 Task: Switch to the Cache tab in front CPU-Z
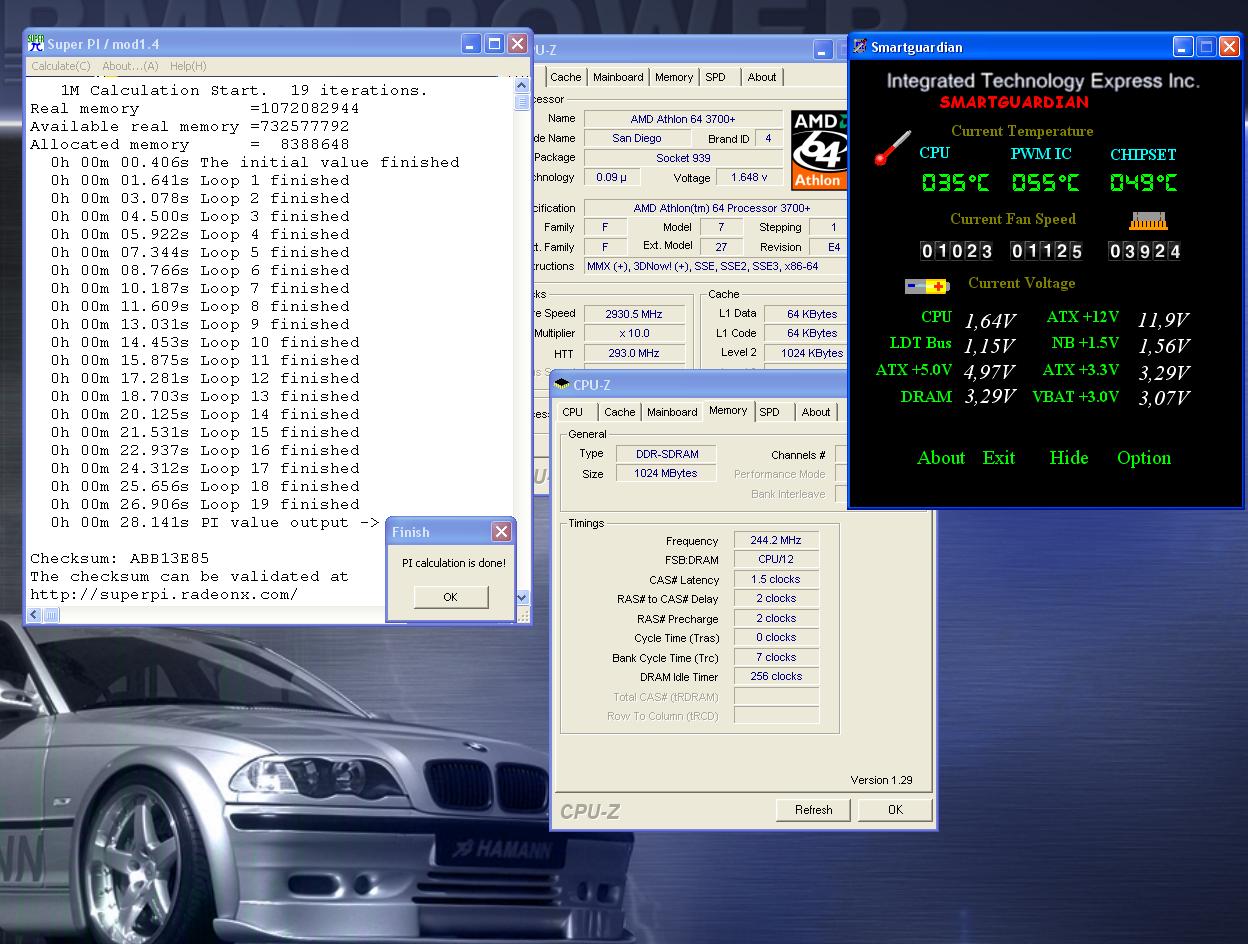point(619,412)
